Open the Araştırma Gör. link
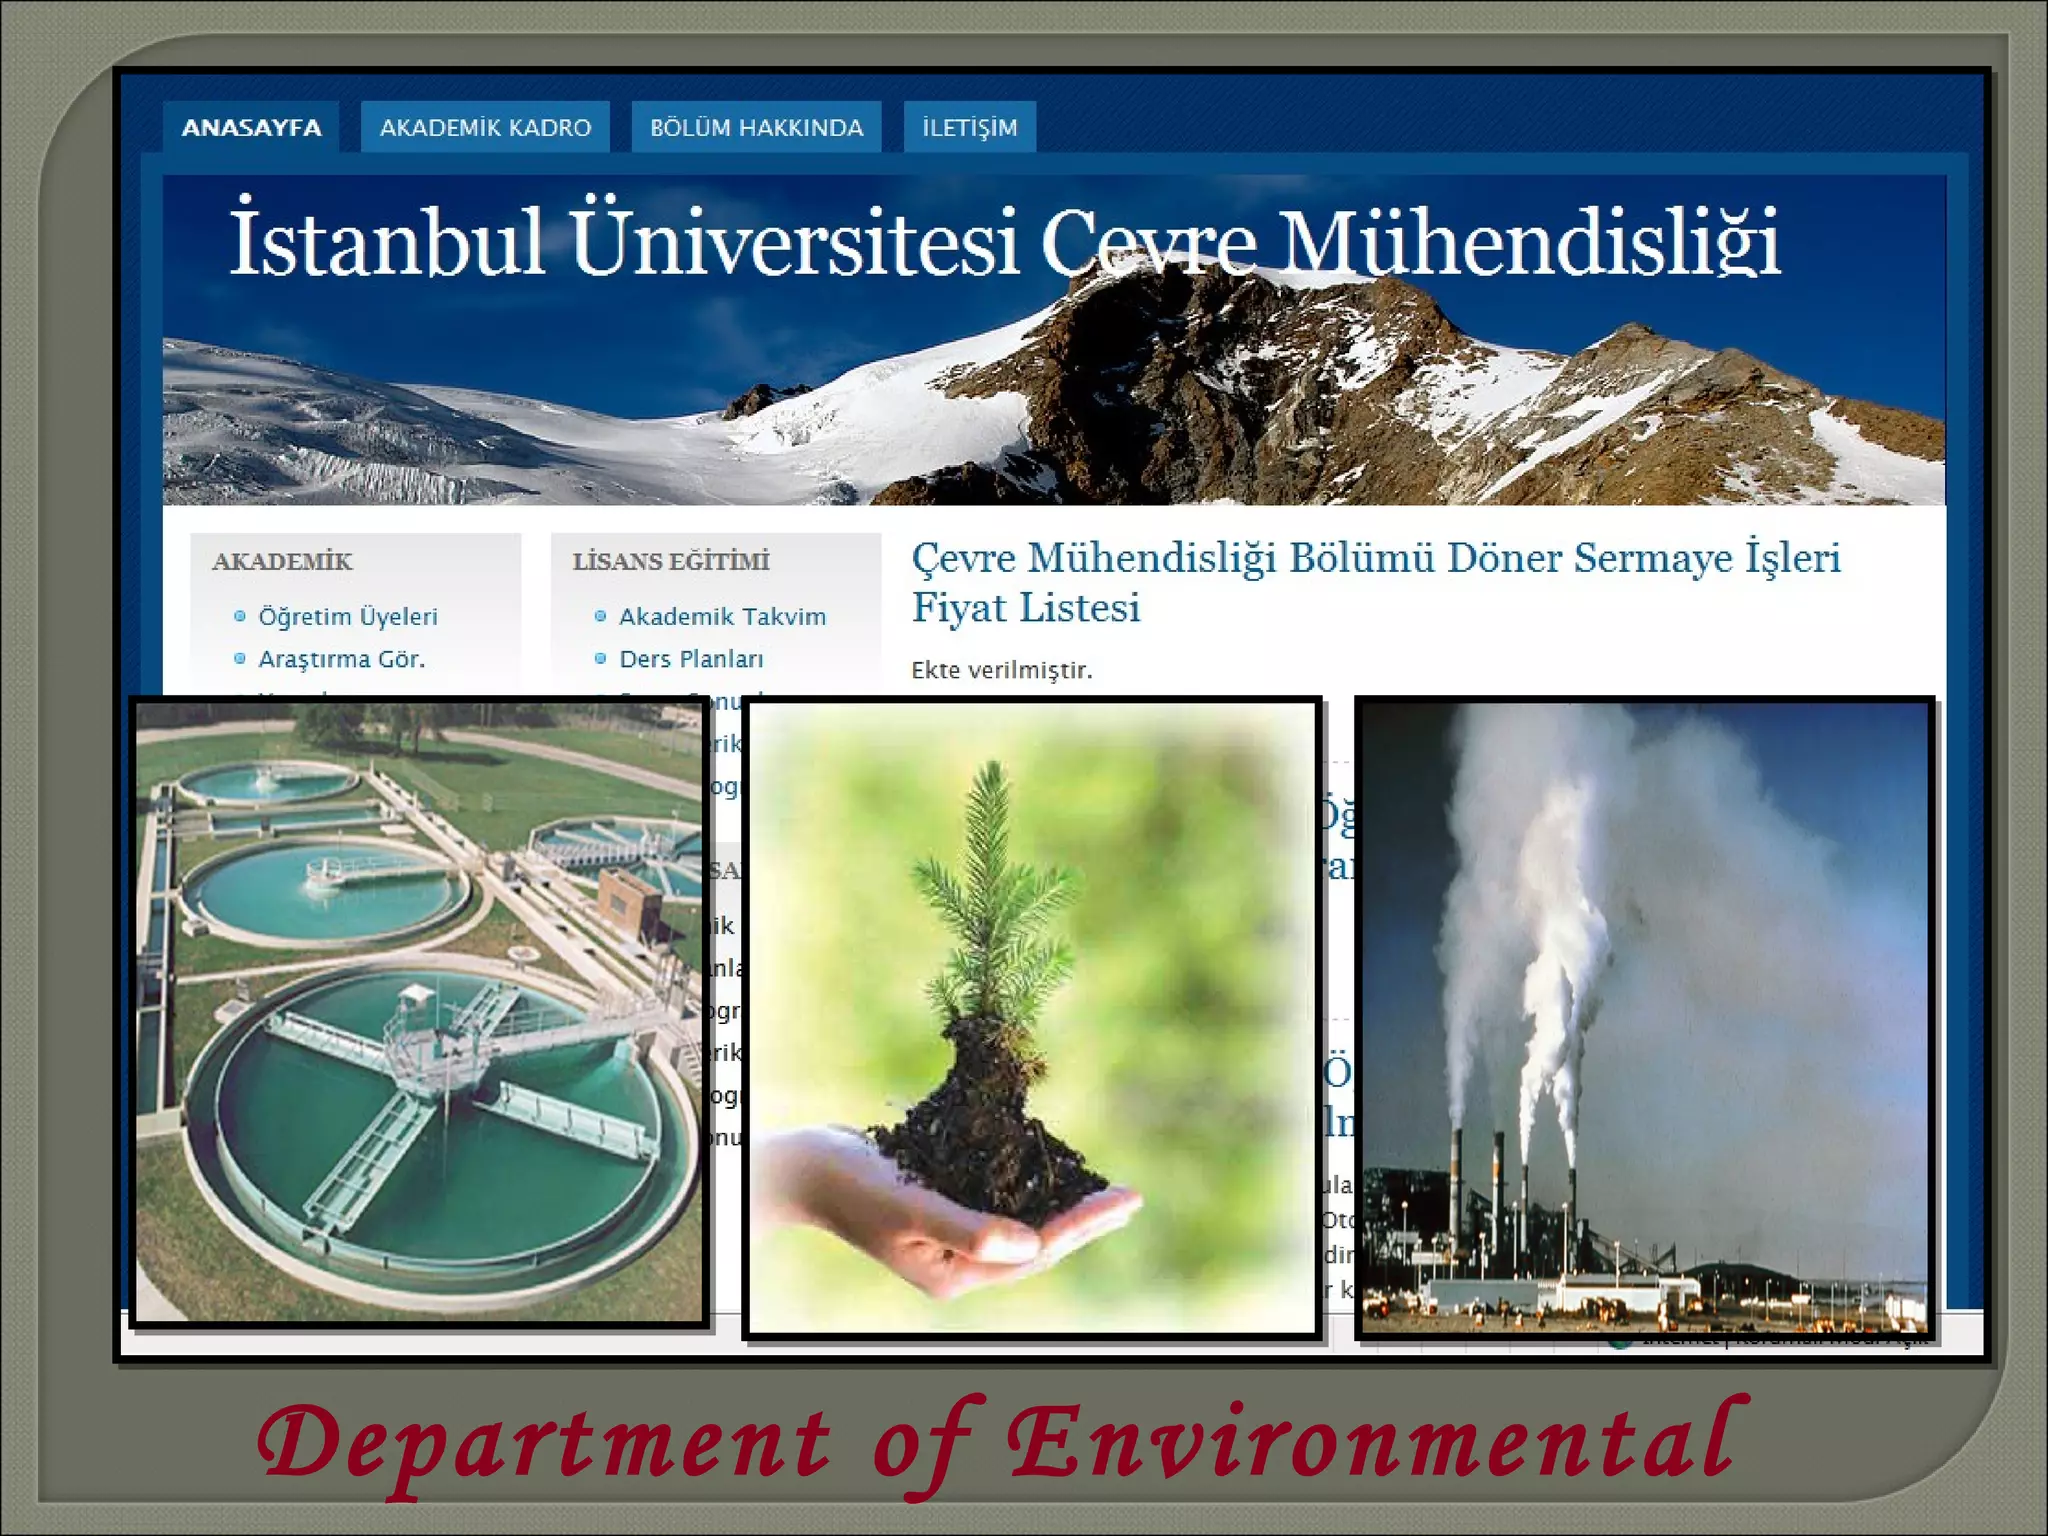The width and height of the screenshot is (2048, 1536). [342, 659]
